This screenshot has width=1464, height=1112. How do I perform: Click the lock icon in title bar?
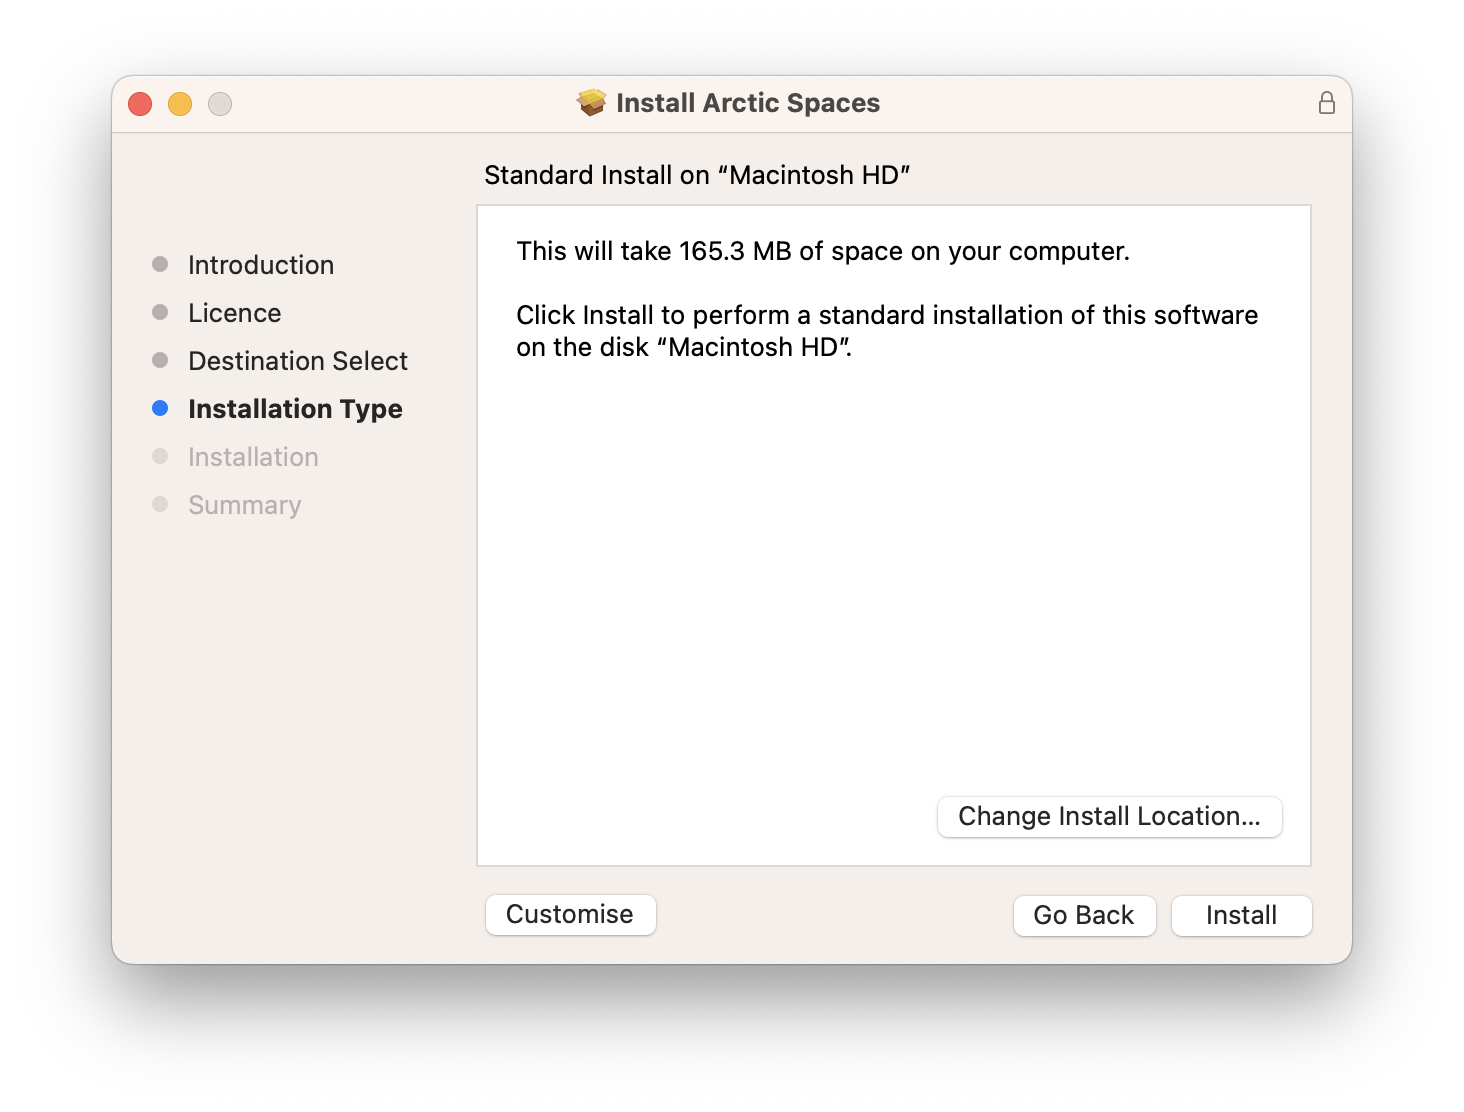[x=1326, y=103]
